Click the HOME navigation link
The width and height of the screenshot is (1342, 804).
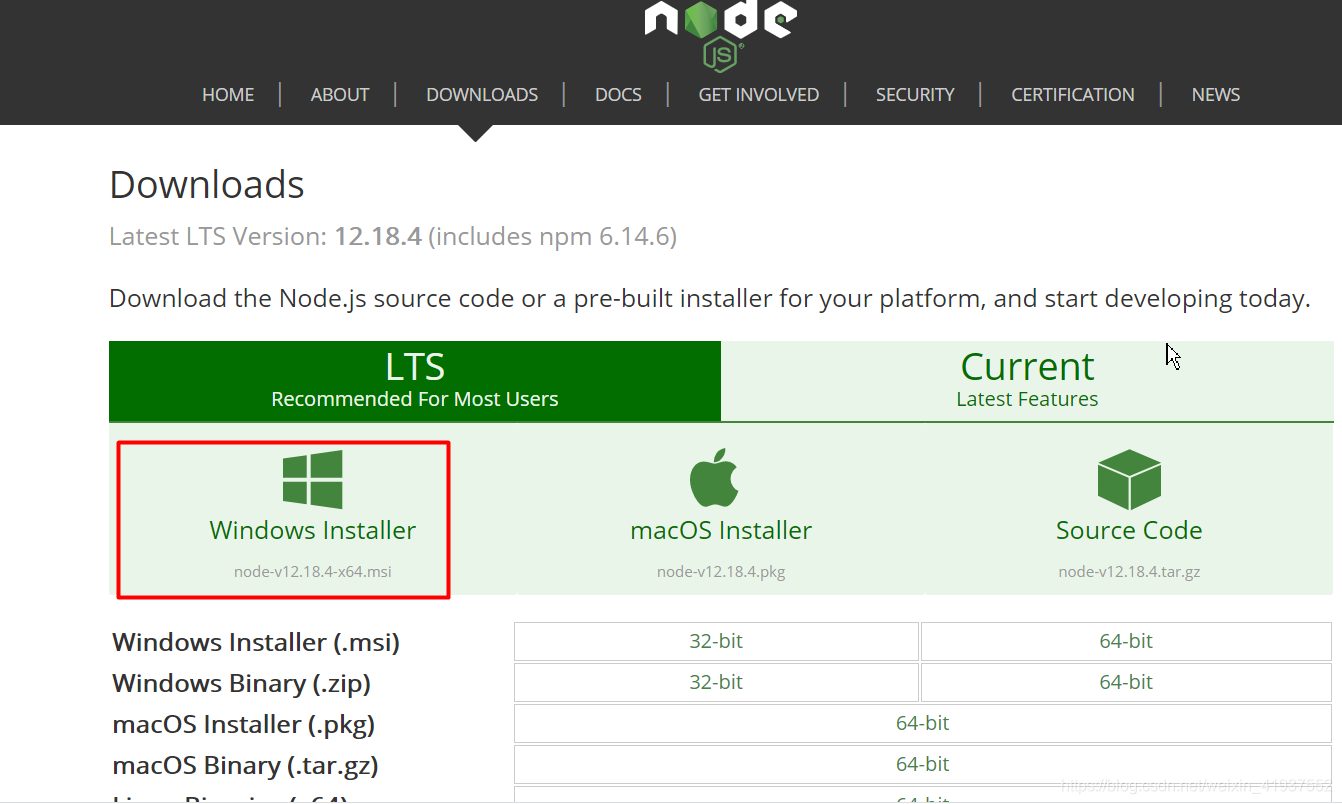pos(228,94)
